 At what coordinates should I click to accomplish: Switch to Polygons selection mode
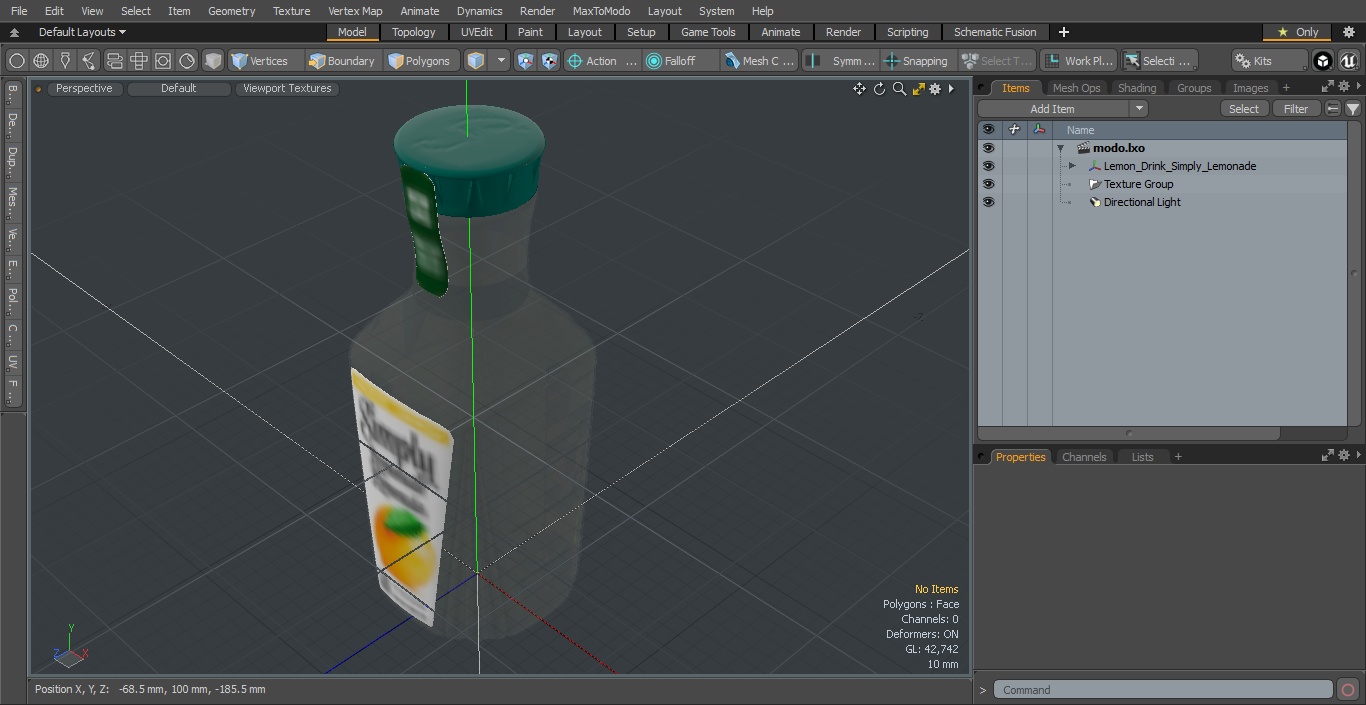click(420, 61)
